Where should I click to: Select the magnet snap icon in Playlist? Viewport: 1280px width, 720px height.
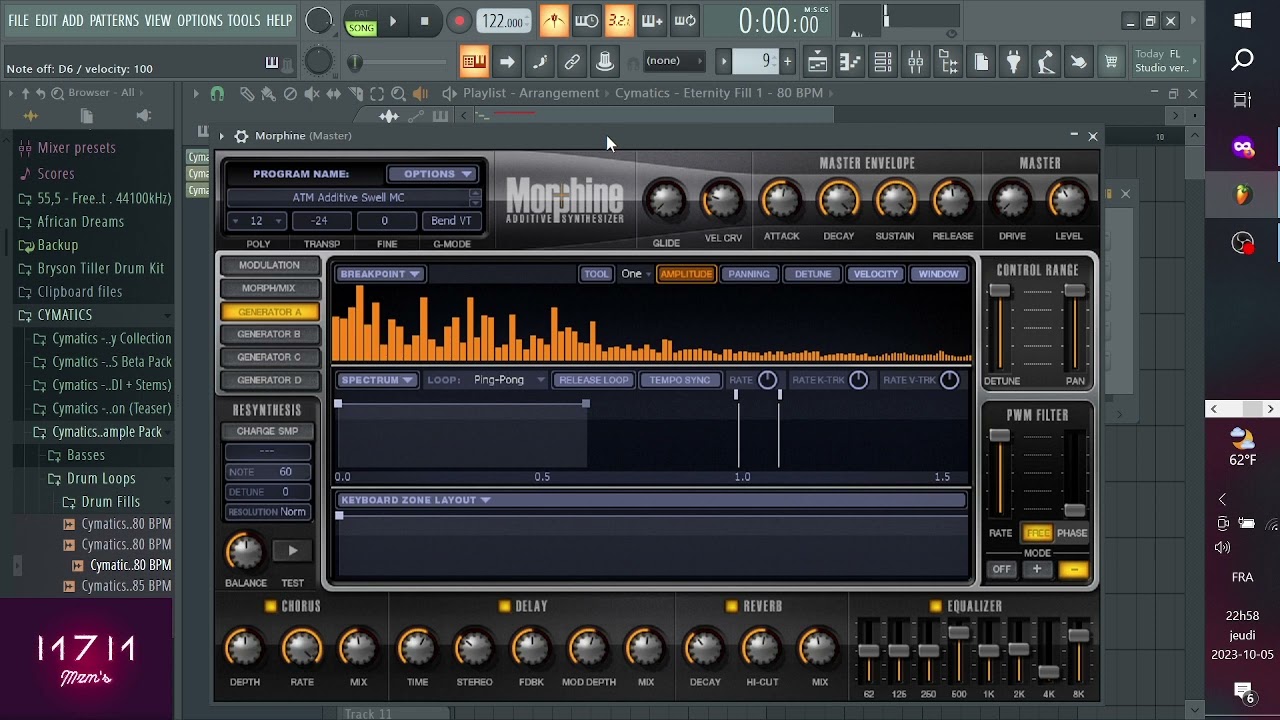(x=217, y=93)
